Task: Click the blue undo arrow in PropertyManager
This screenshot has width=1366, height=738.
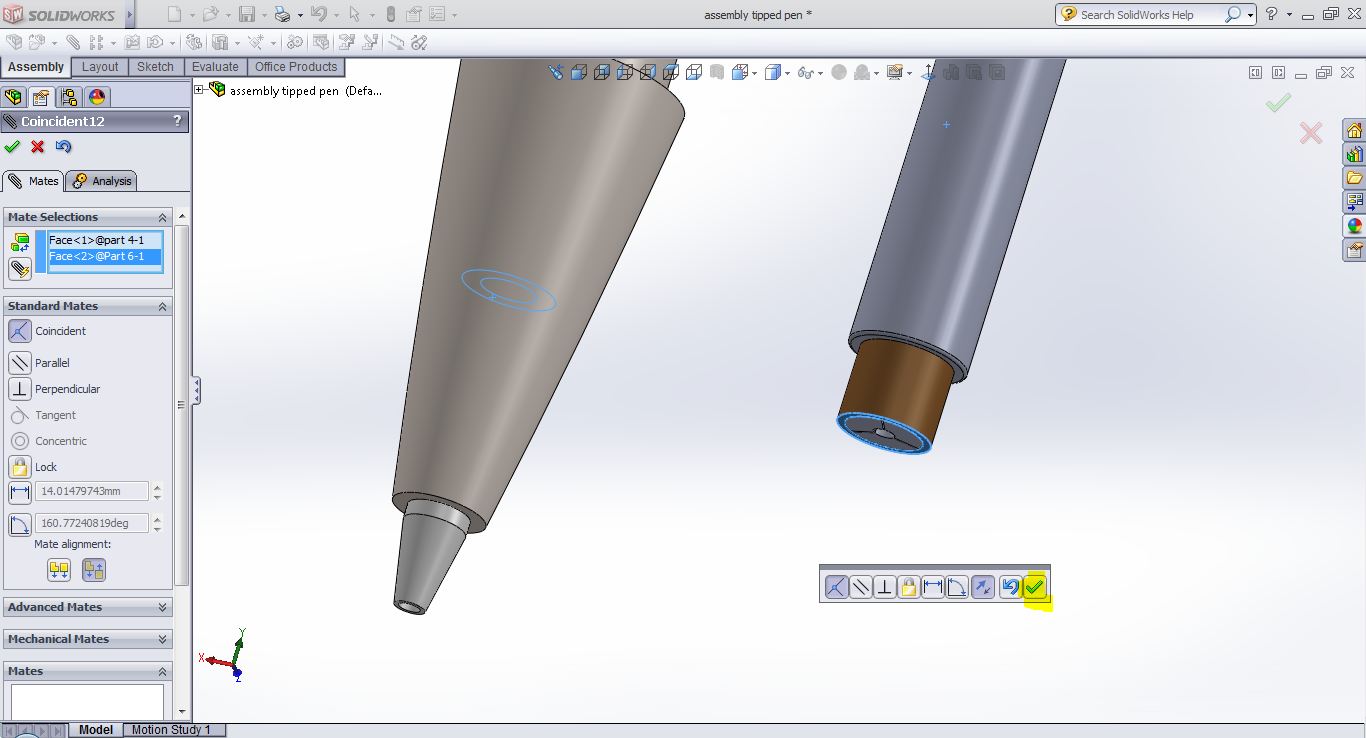Action: click(x=63, y=147)
